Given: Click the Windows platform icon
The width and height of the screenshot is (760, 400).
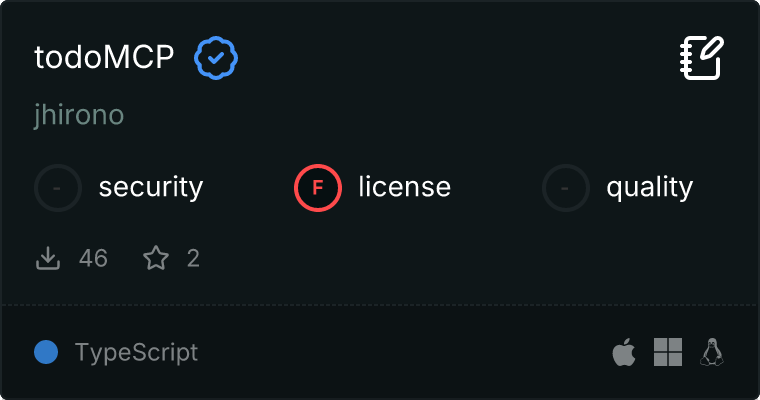Looking at the screenshot, I should pyautogui.click(x=668, y=352).
